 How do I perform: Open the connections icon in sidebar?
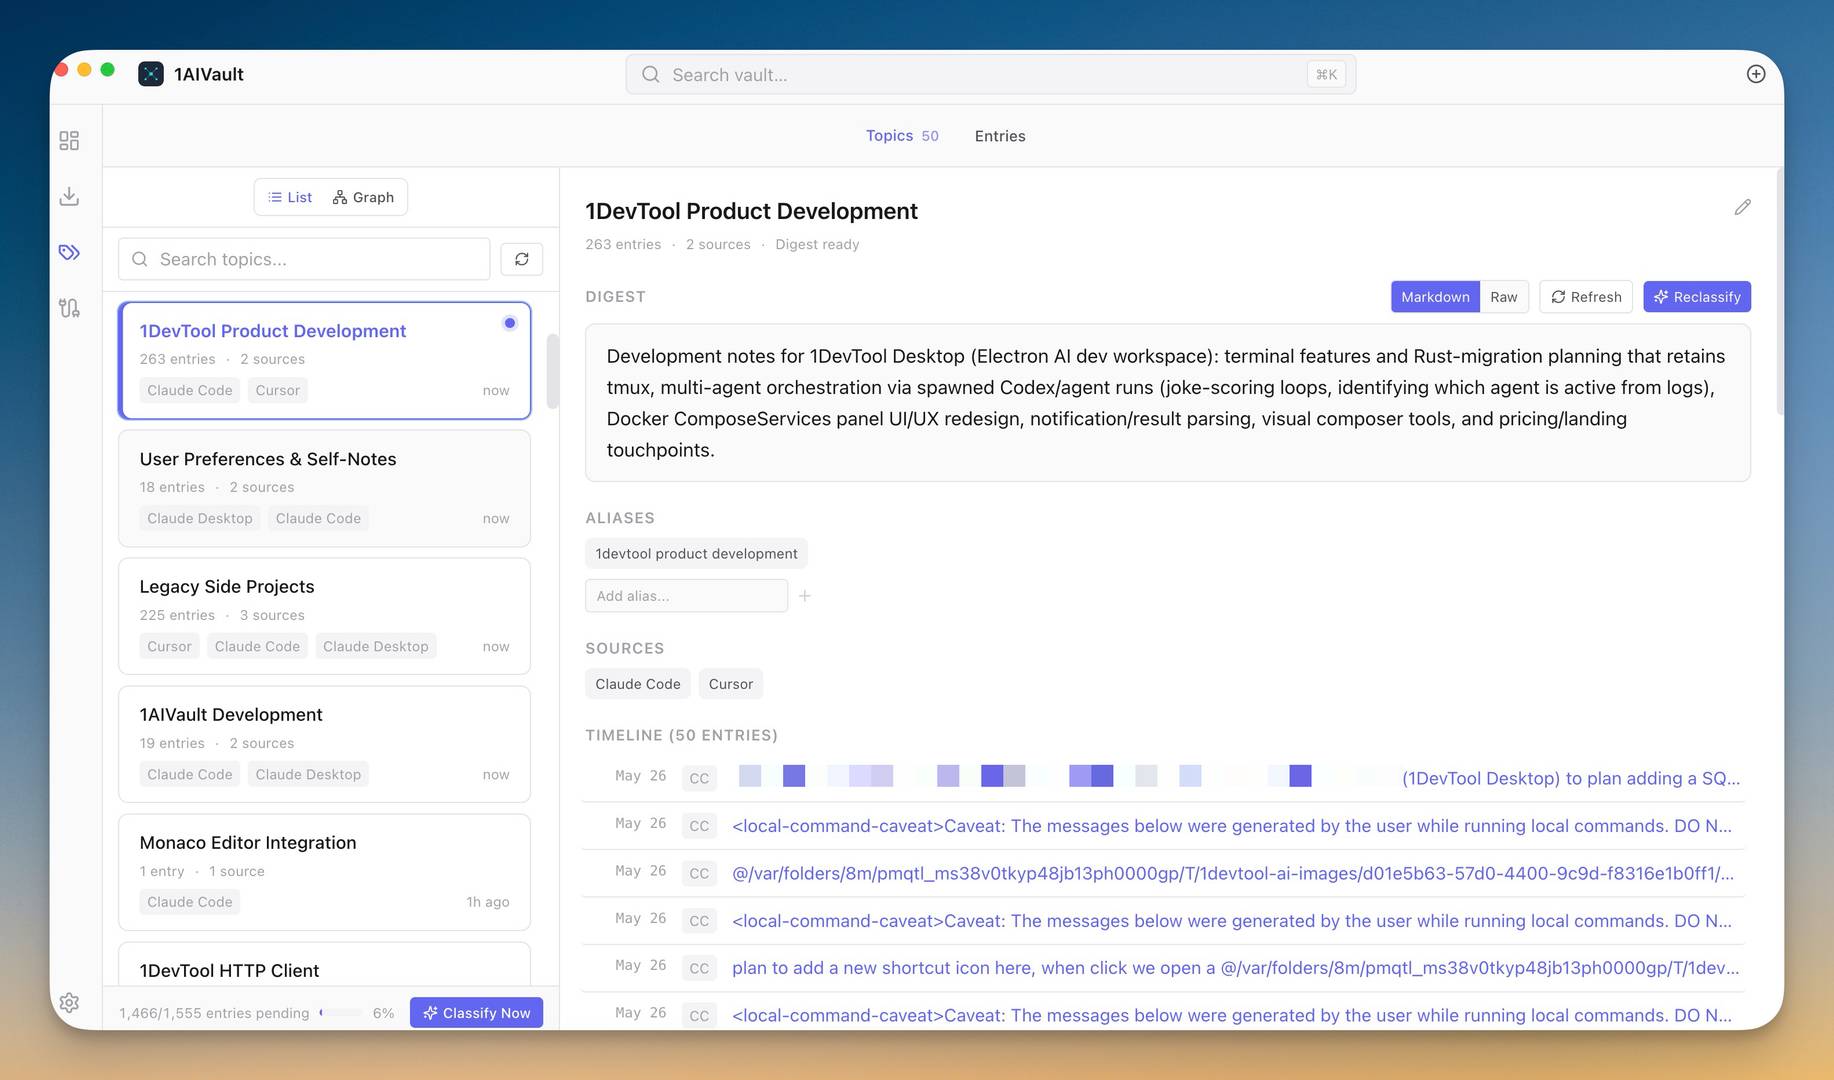69,308
